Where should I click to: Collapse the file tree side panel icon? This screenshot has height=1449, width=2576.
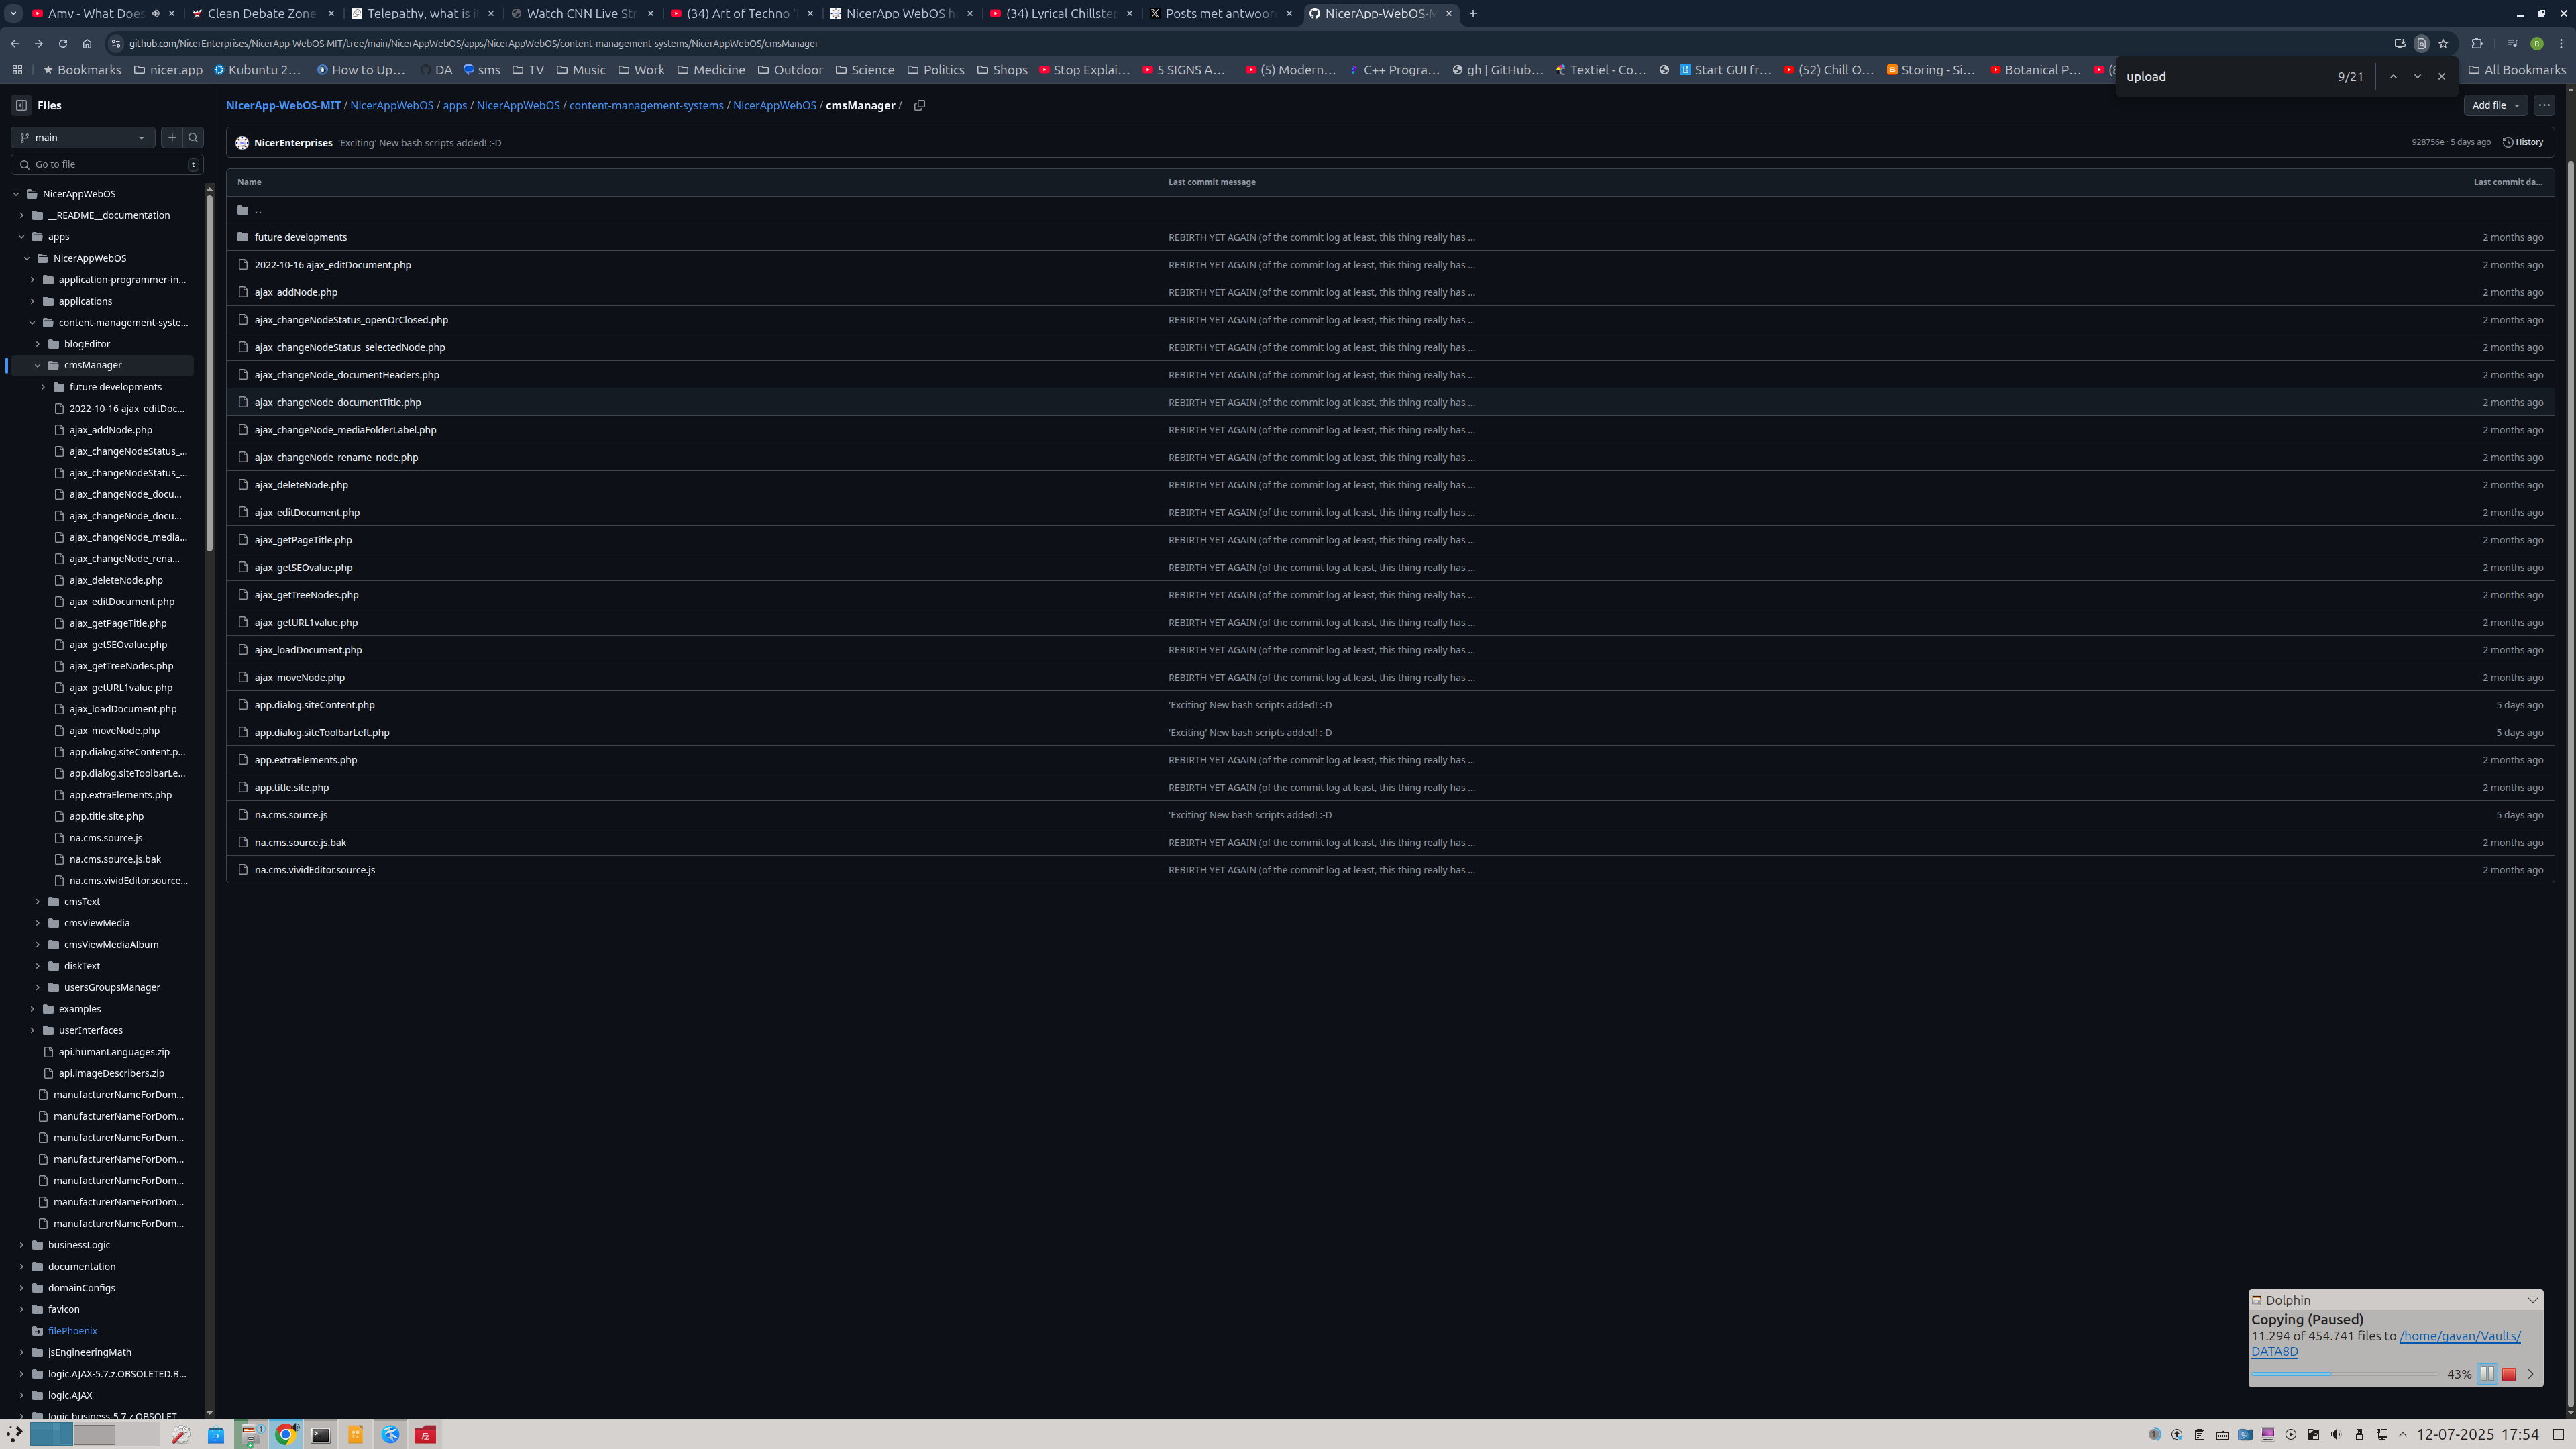(x=21, y=105)
